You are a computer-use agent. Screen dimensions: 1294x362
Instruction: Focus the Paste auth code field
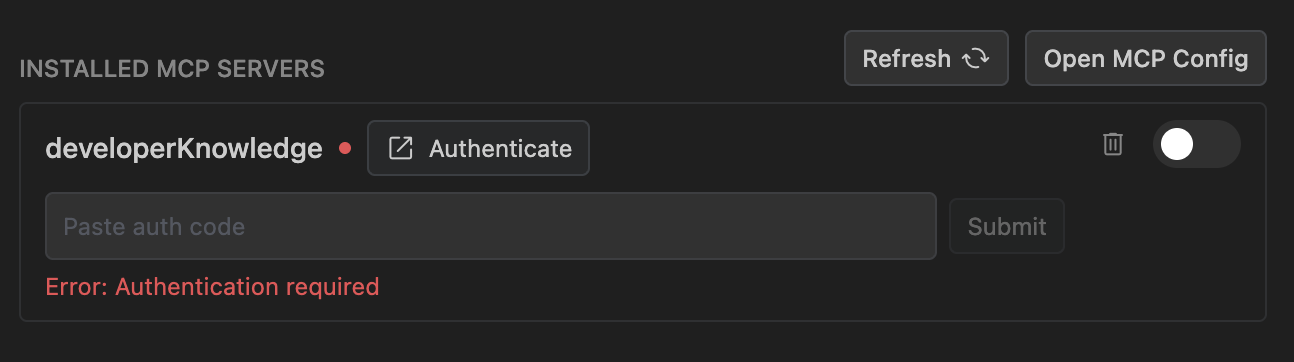[x=490, y=226]
